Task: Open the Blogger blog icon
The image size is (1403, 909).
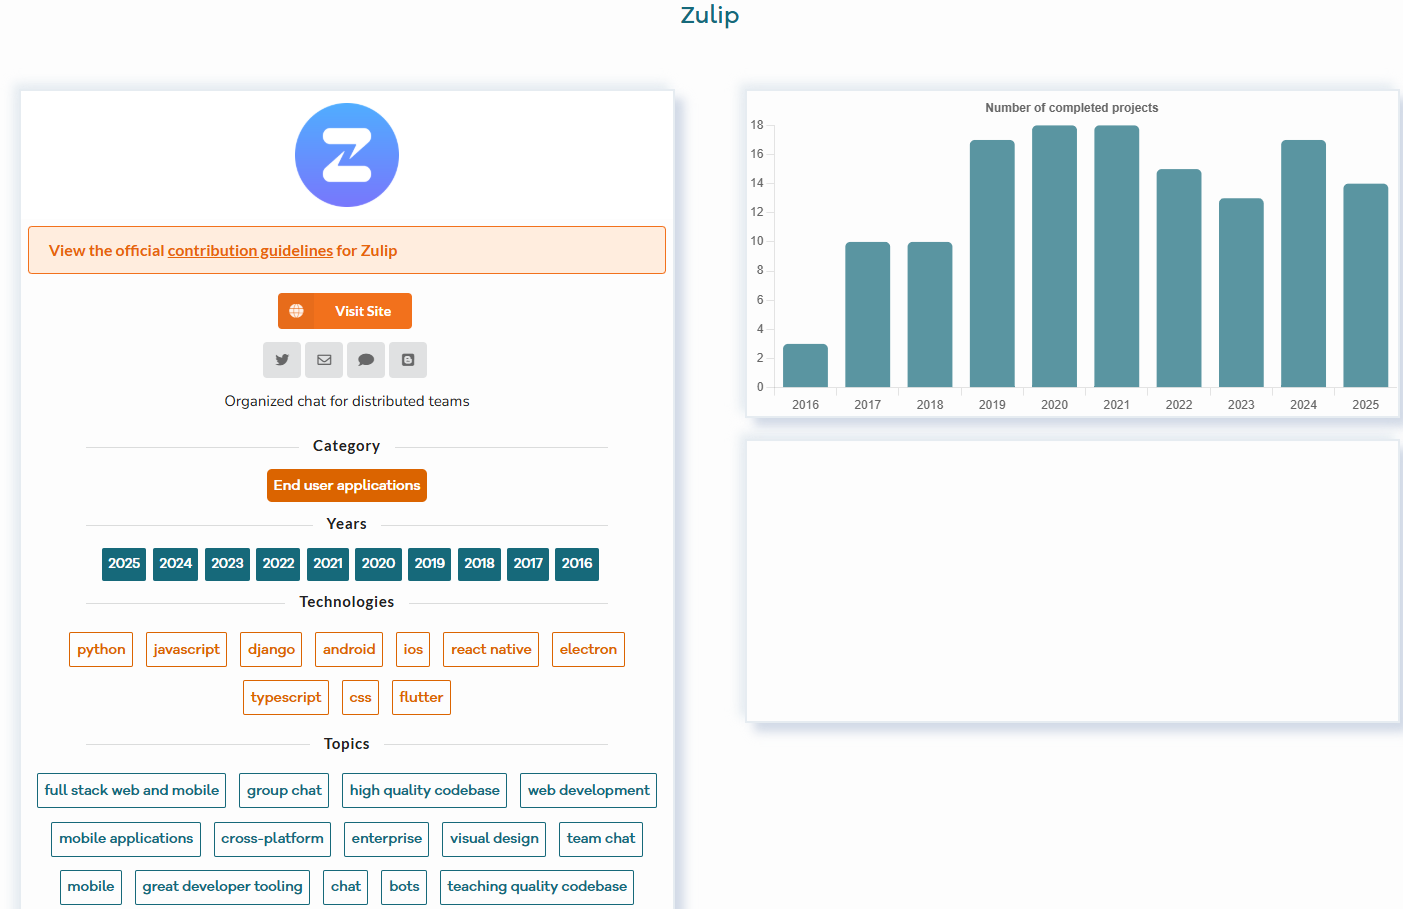Action: click(x=408, y=360)
